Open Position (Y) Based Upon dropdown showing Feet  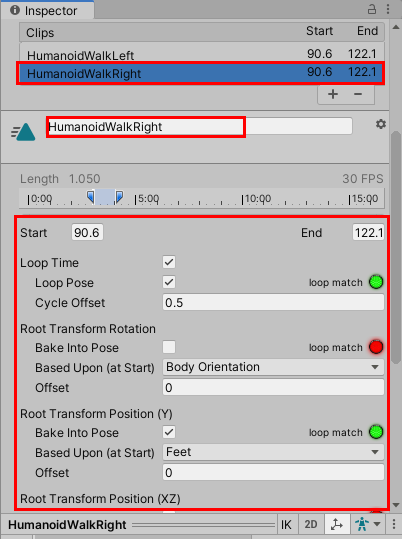[273, 452]
